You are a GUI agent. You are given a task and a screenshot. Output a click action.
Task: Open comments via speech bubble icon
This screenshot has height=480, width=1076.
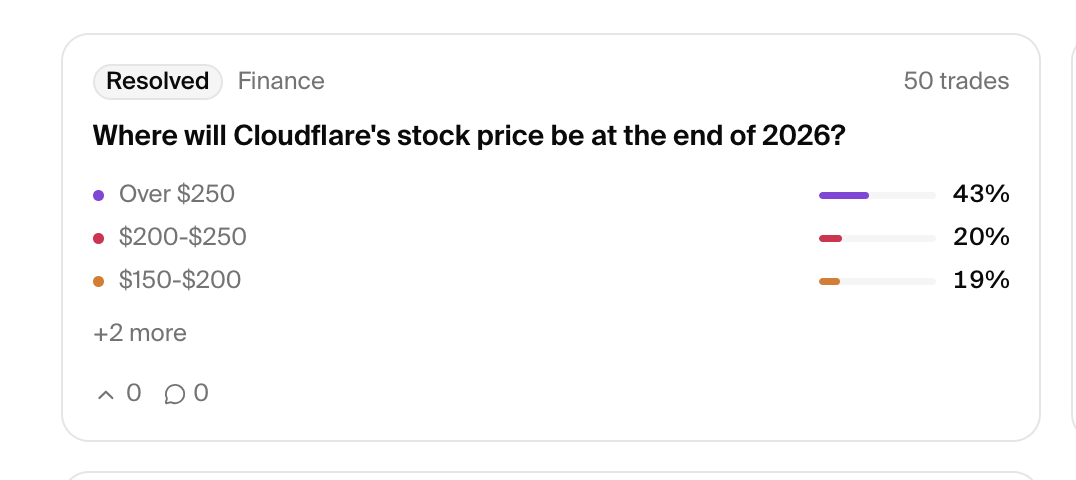pyautogui.click(x=174, y=394)
